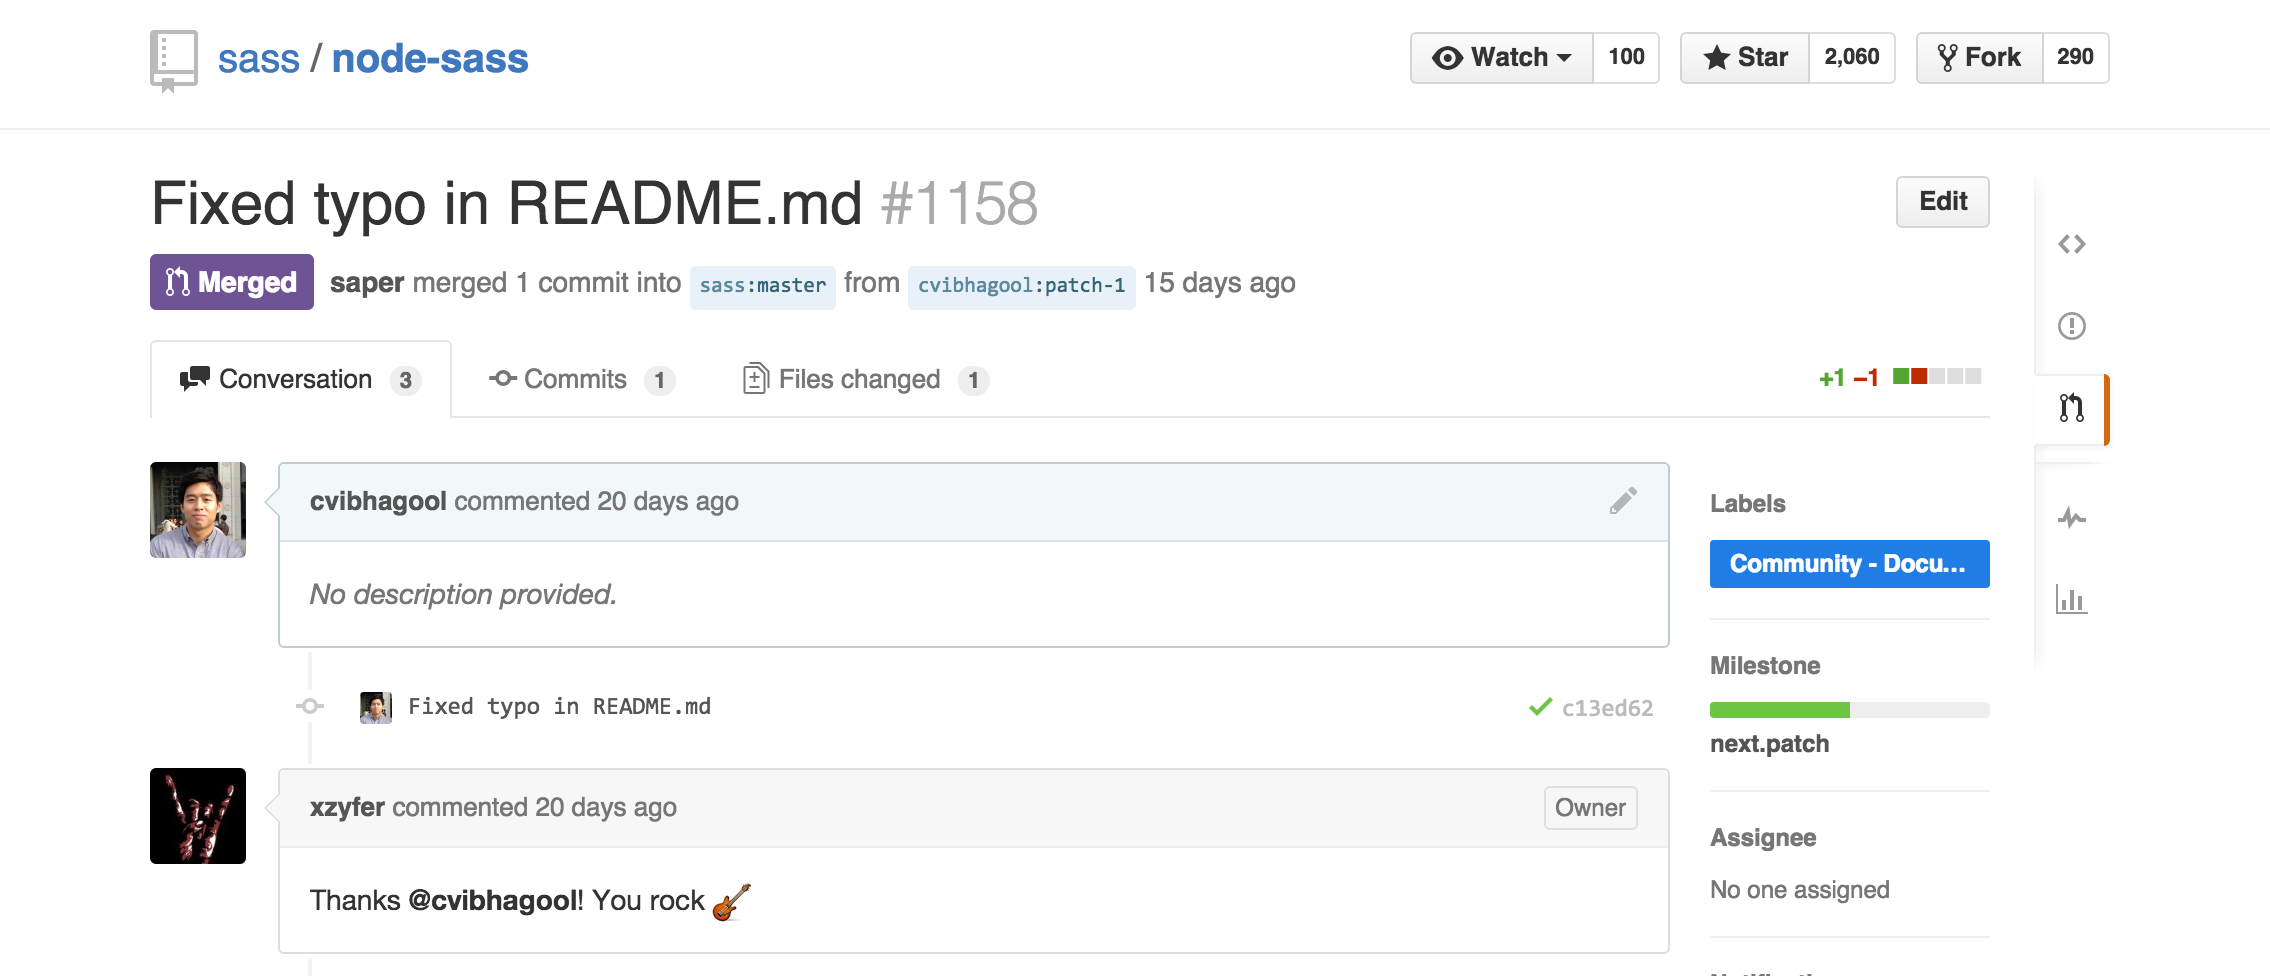Select the Pull requests sidebar icon
Screen dimensions: 2270x976
click(x=2071, y=408)
